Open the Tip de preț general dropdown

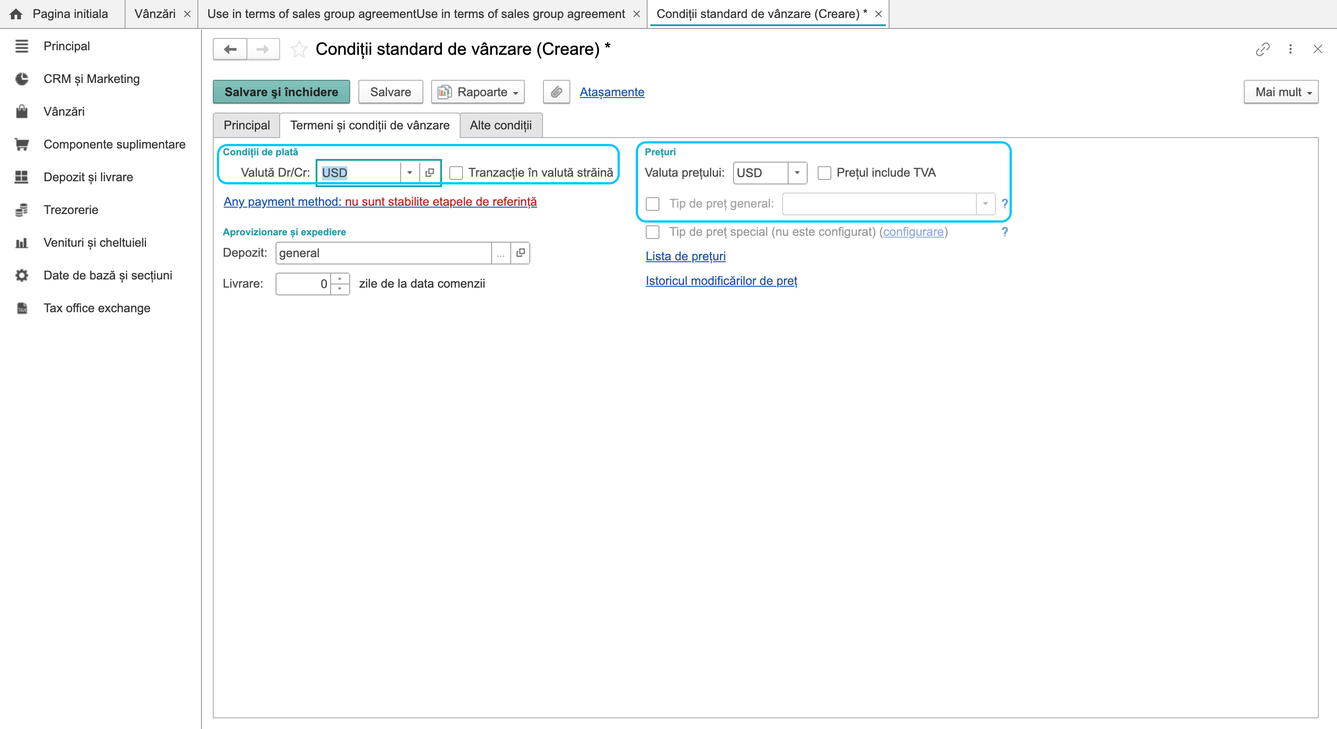[x=985, y=204]
